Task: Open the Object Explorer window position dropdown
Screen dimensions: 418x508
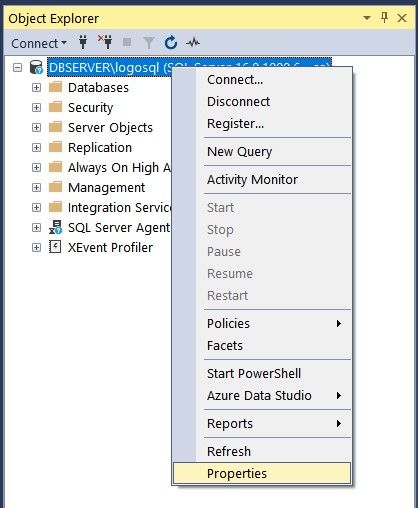Action: [x=367, y=18]
